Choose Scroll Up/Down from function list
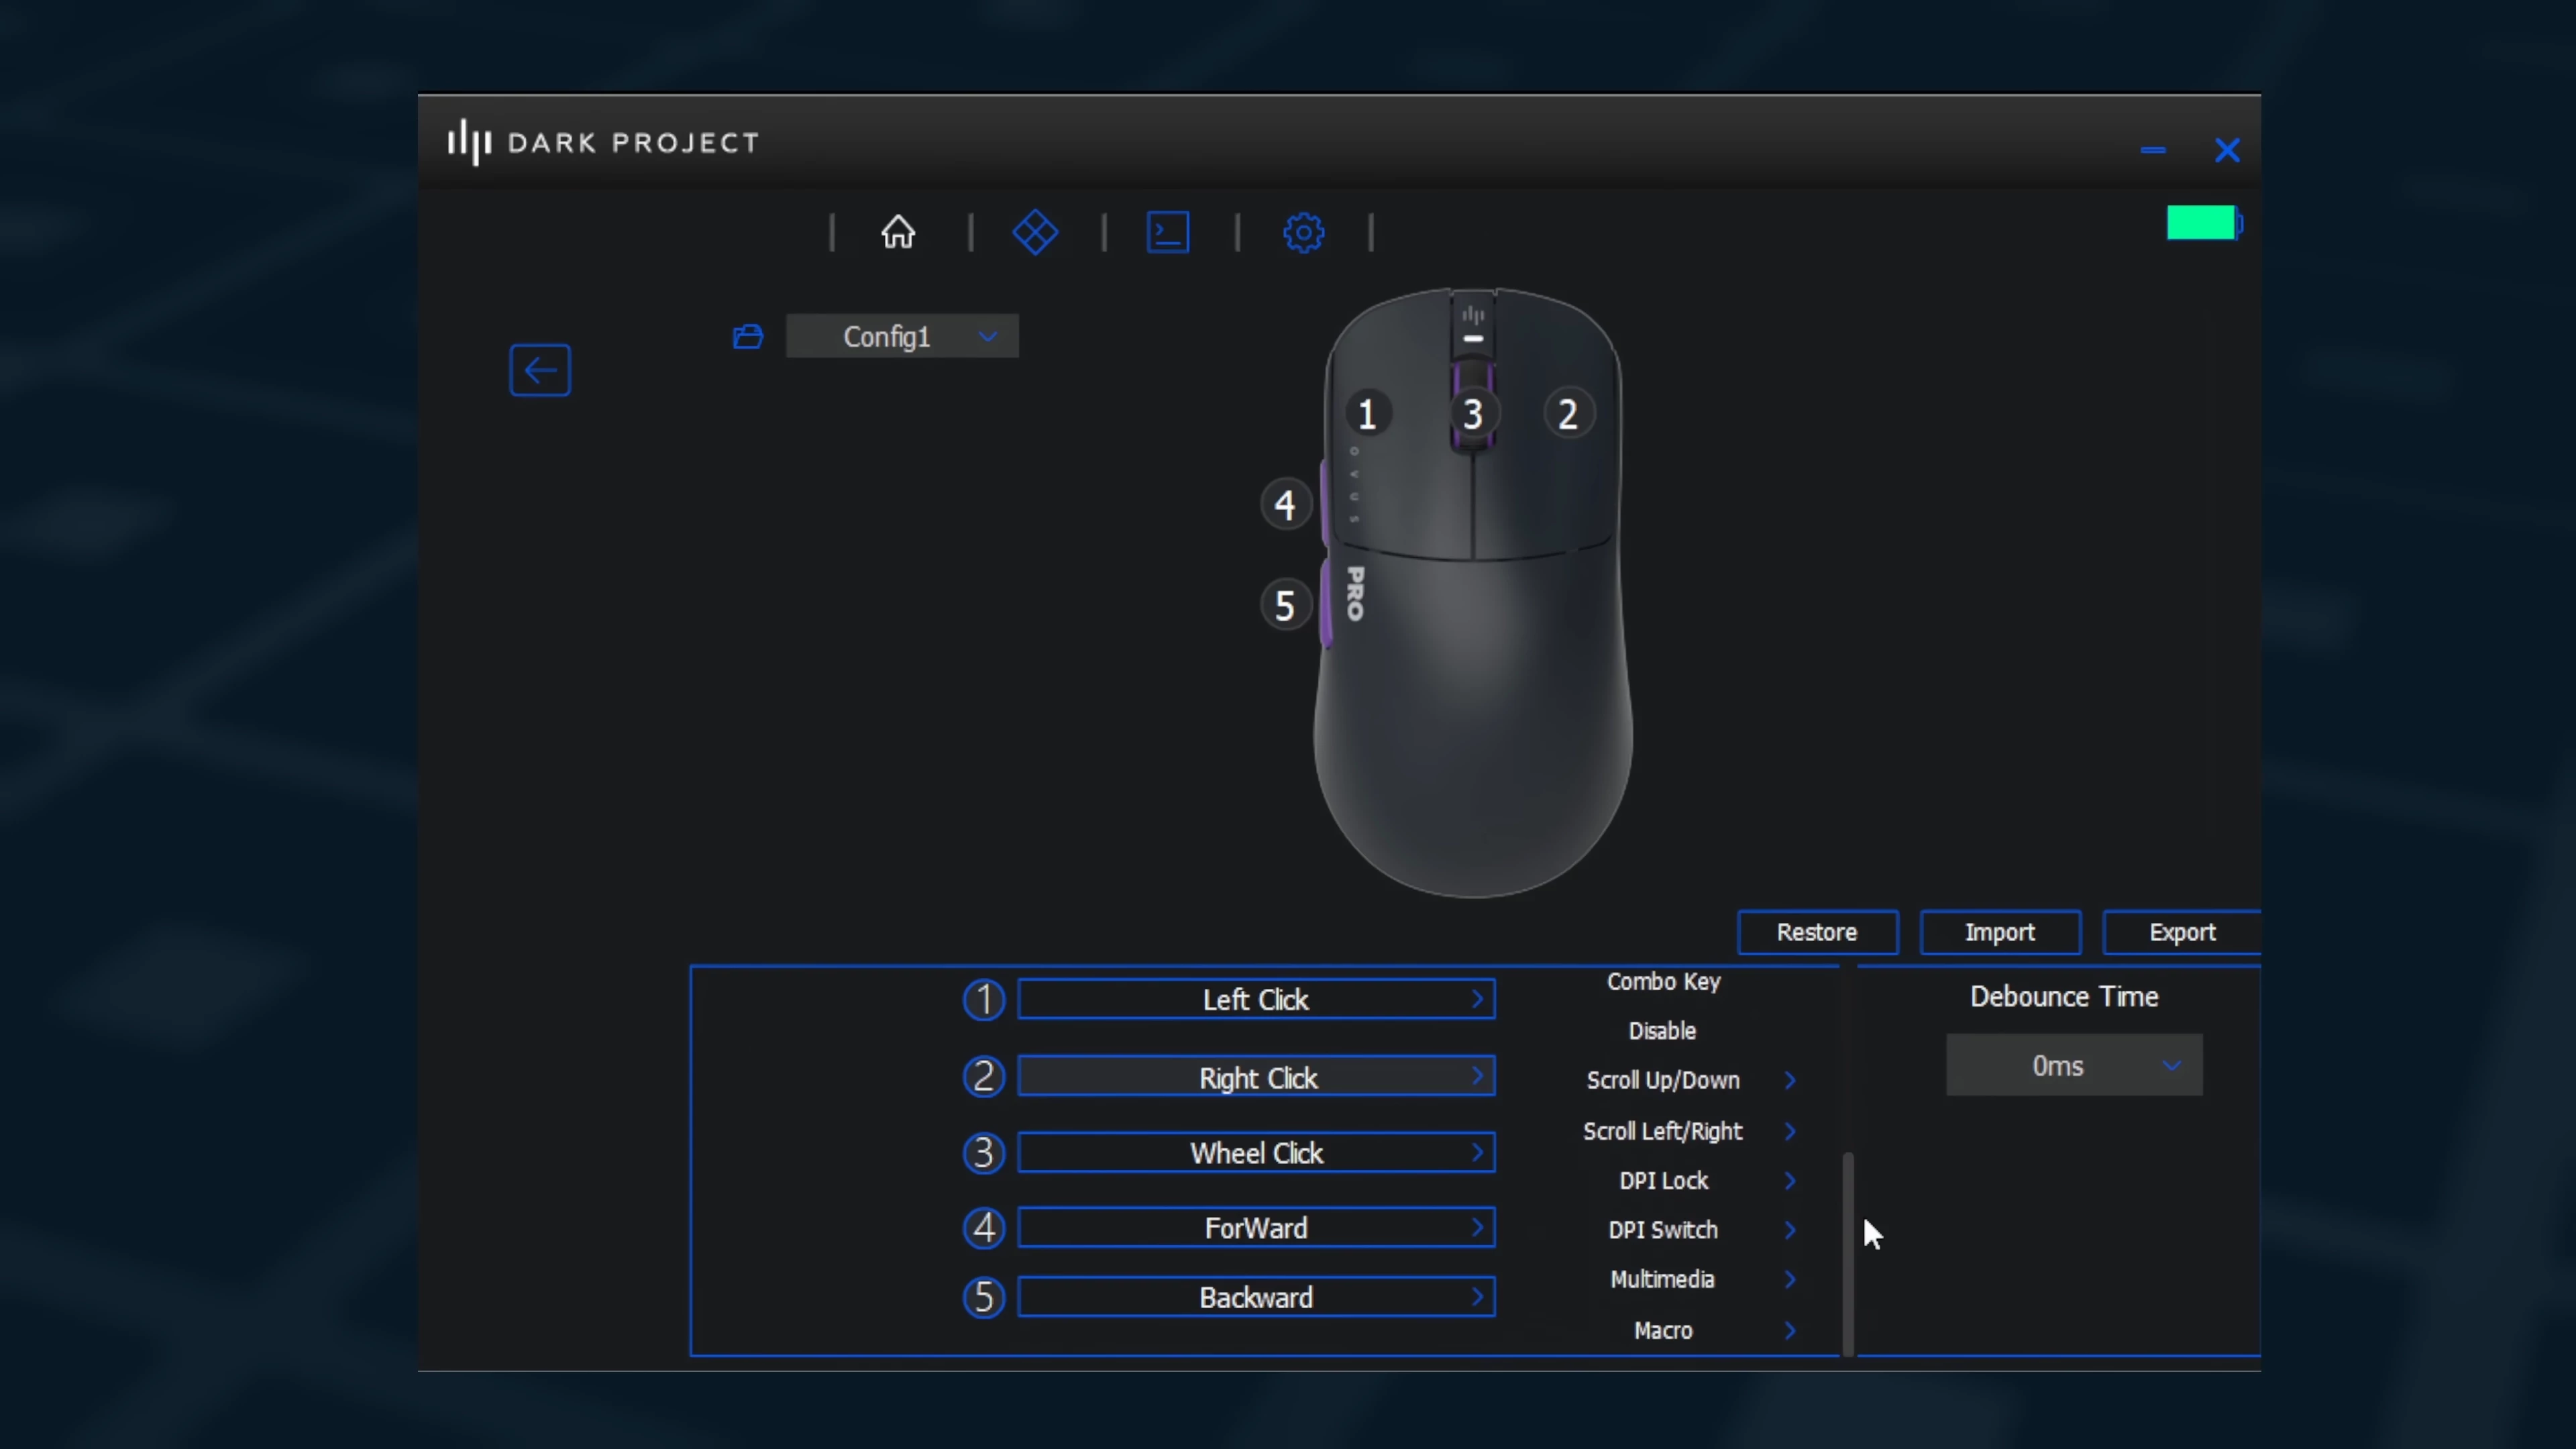The image size is (2576, 1449). [x=1663, y=1080]
